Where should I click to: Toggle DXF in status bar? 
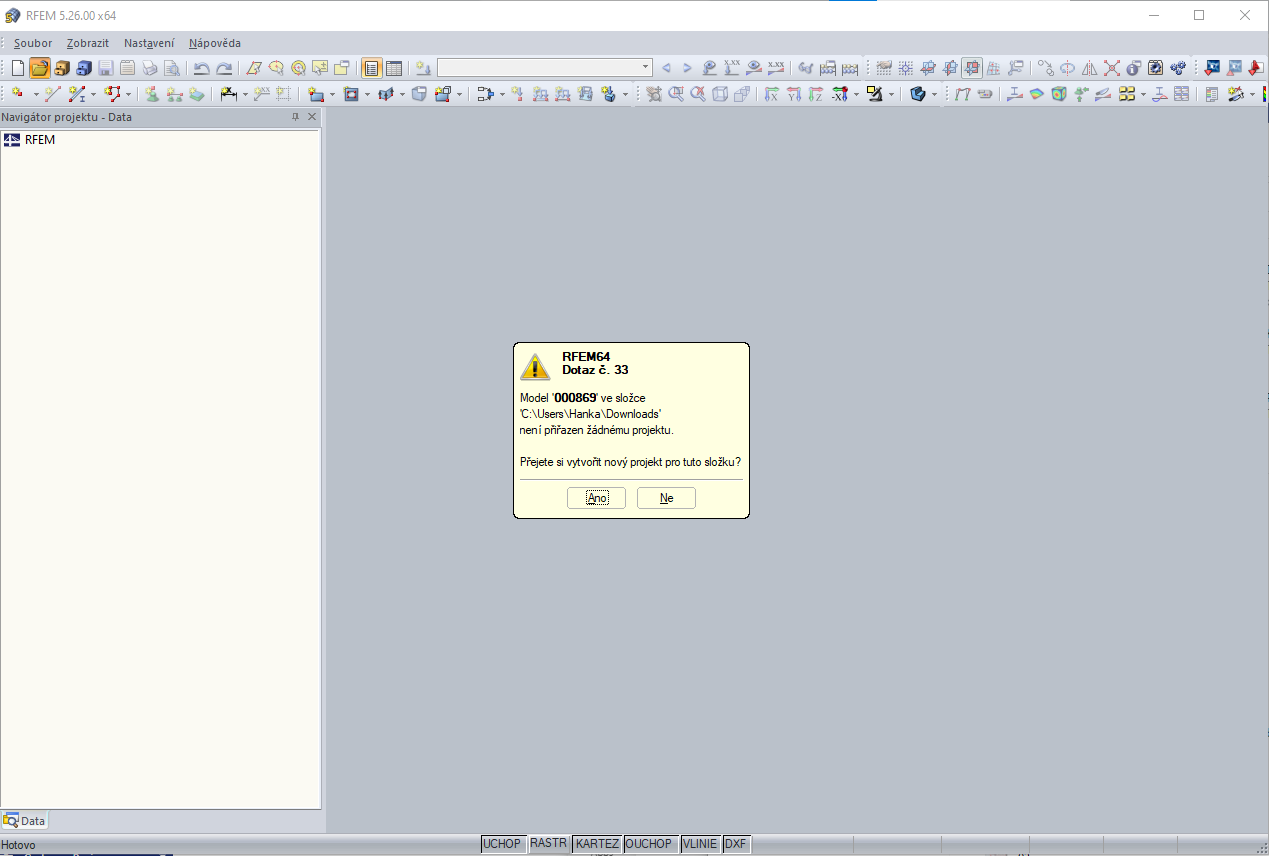[x=736, y=844]
